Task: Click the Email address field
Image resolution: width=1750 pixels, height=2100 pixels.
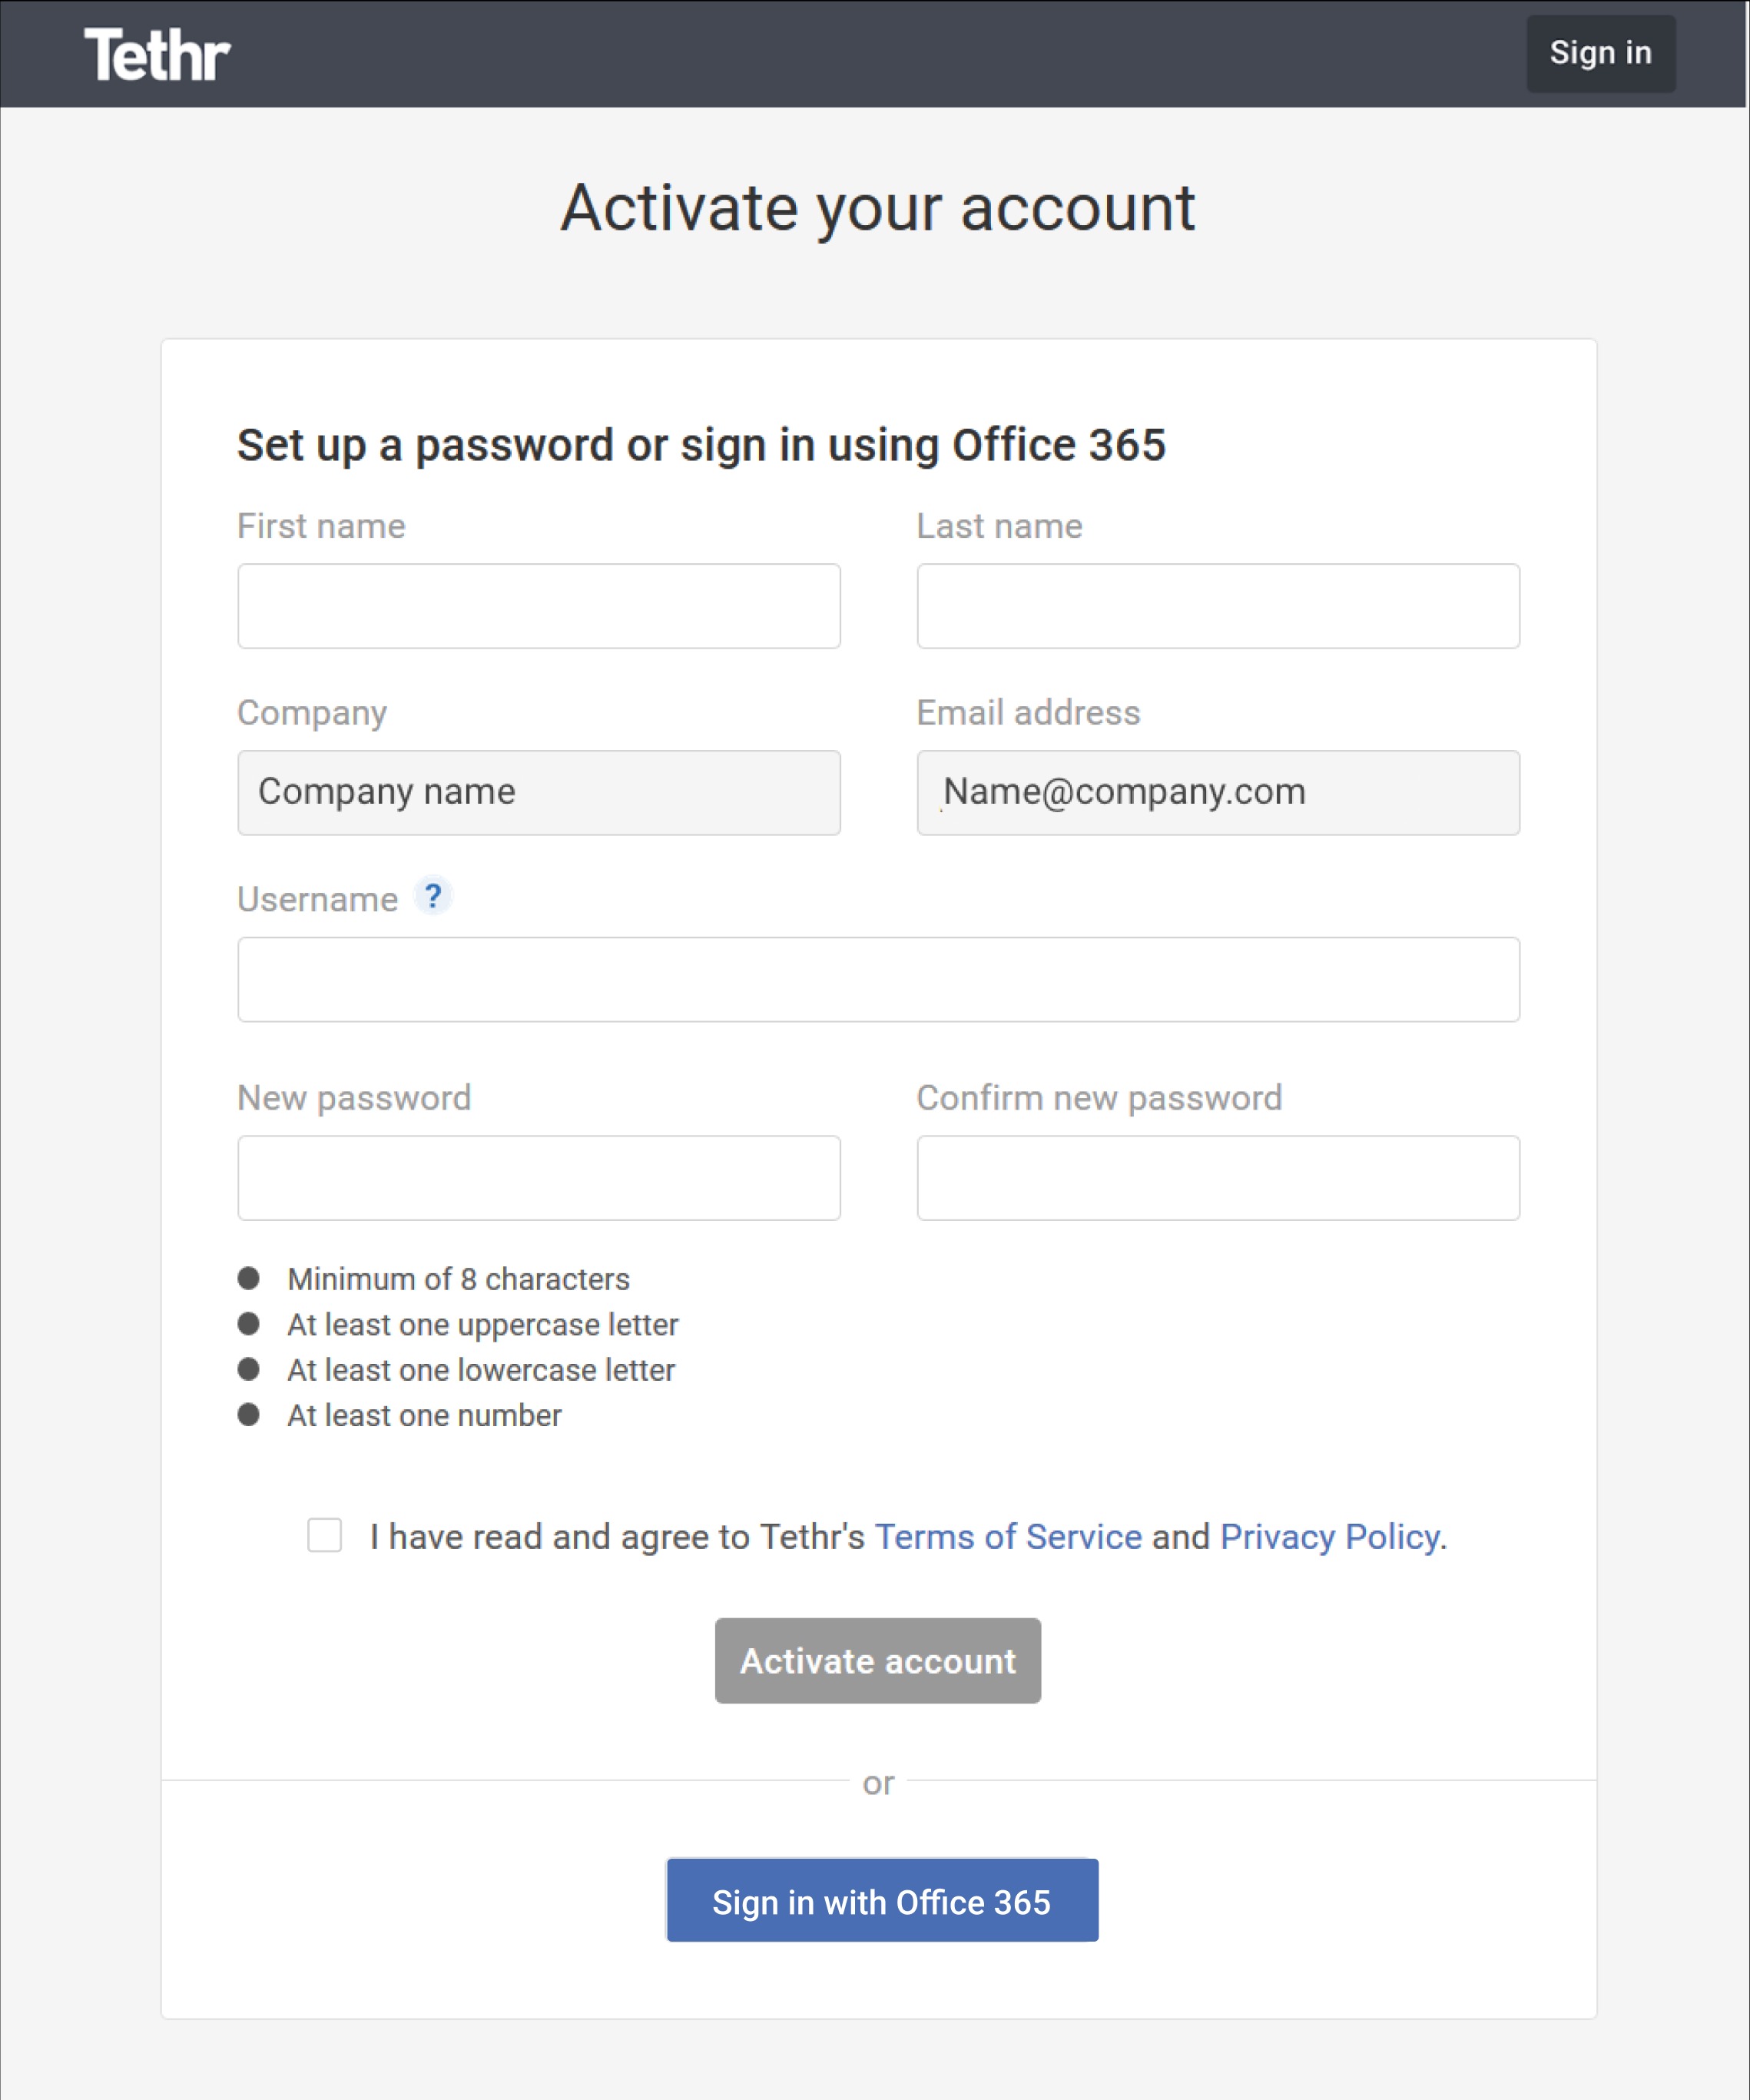Action: coord(1216,793)
